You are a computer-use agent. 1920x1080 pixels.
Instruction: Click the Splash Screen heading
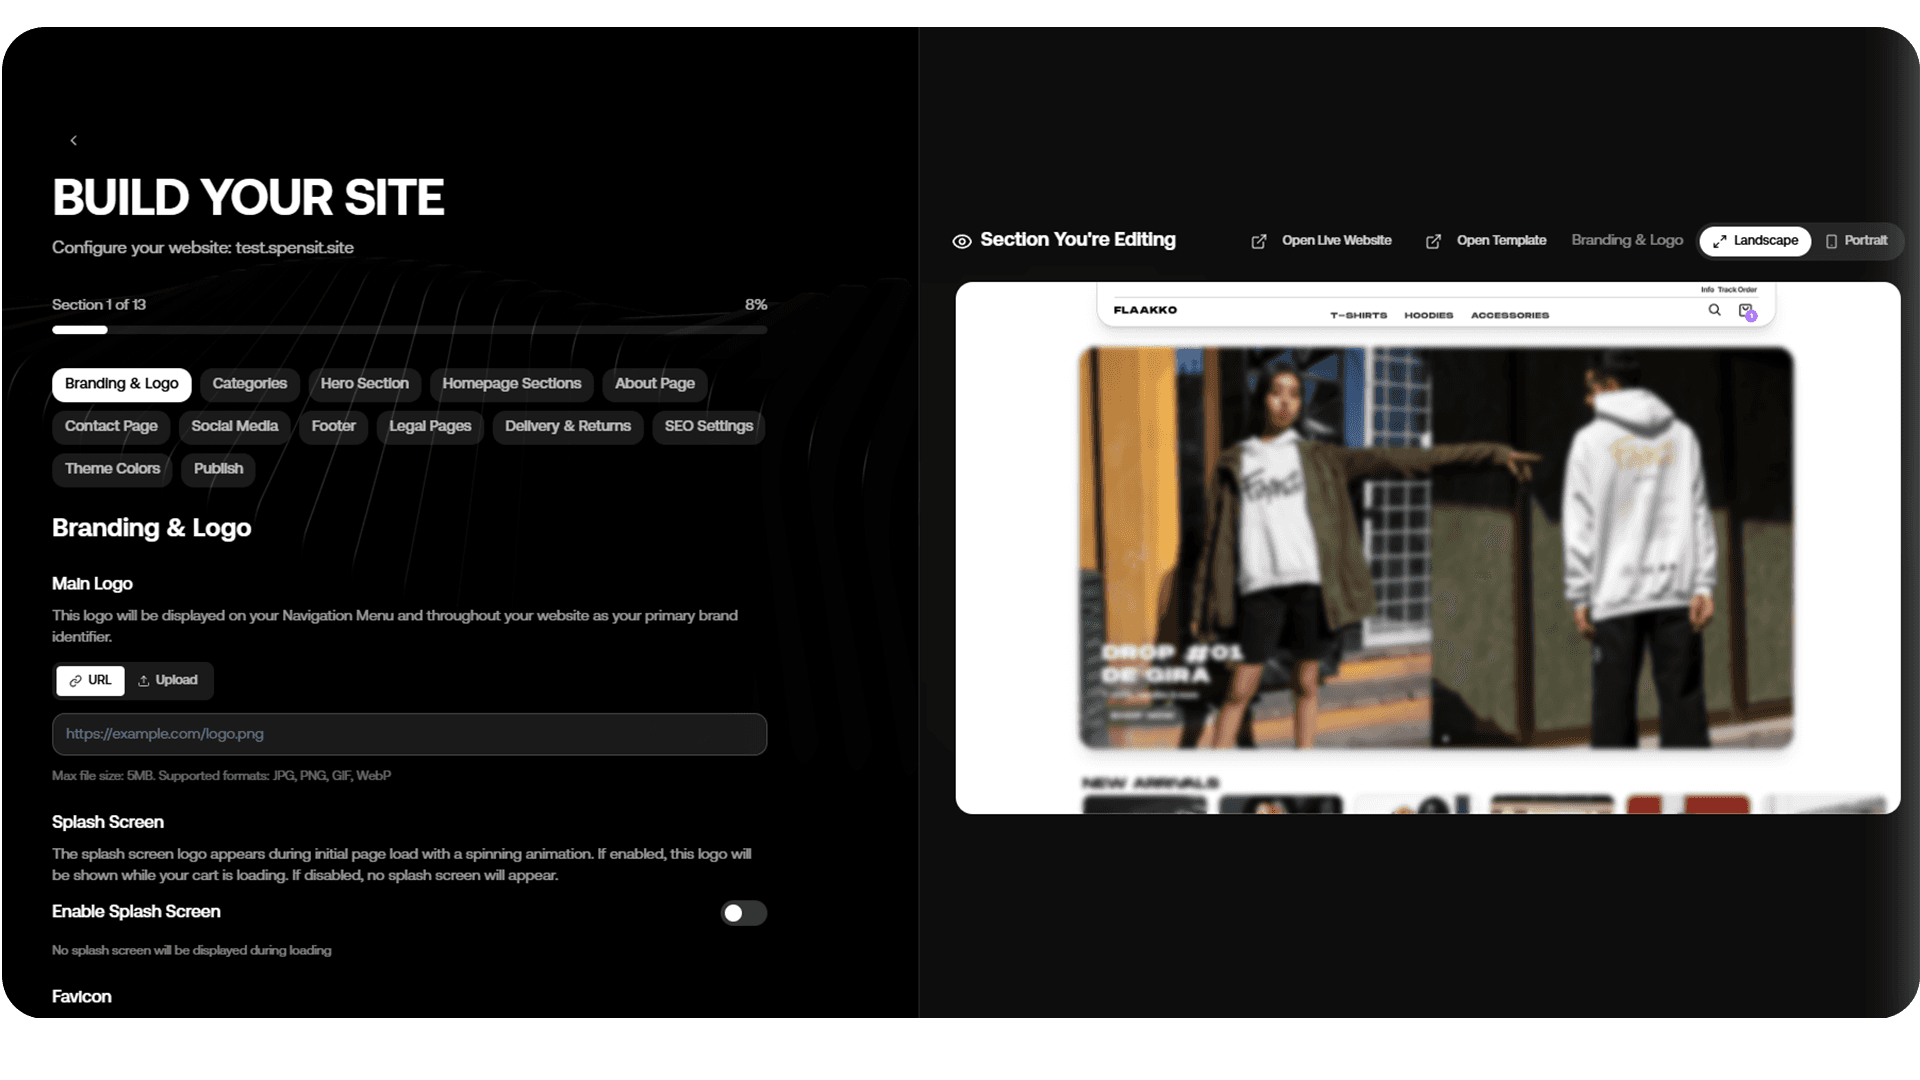(108, 822)
